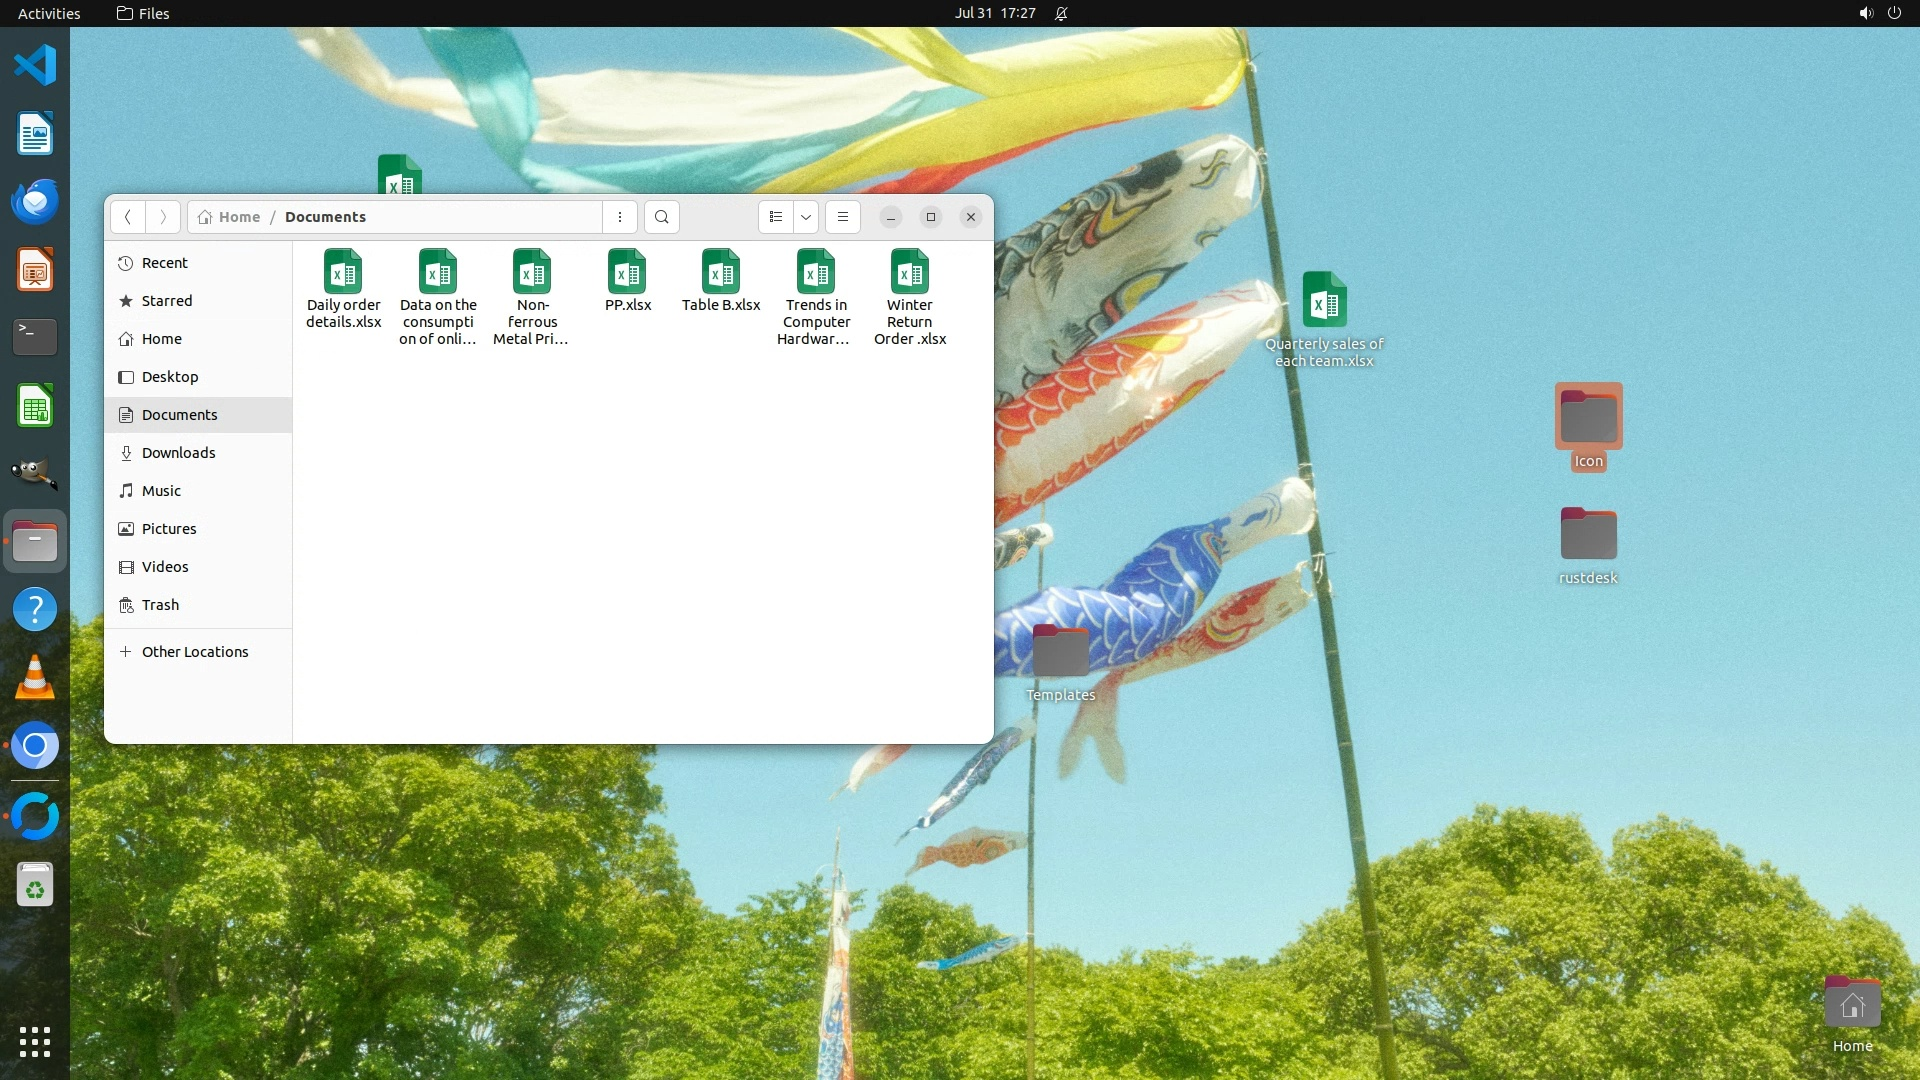
Task: Select the Icon folder on the desktop
Action: point(1588,425)
